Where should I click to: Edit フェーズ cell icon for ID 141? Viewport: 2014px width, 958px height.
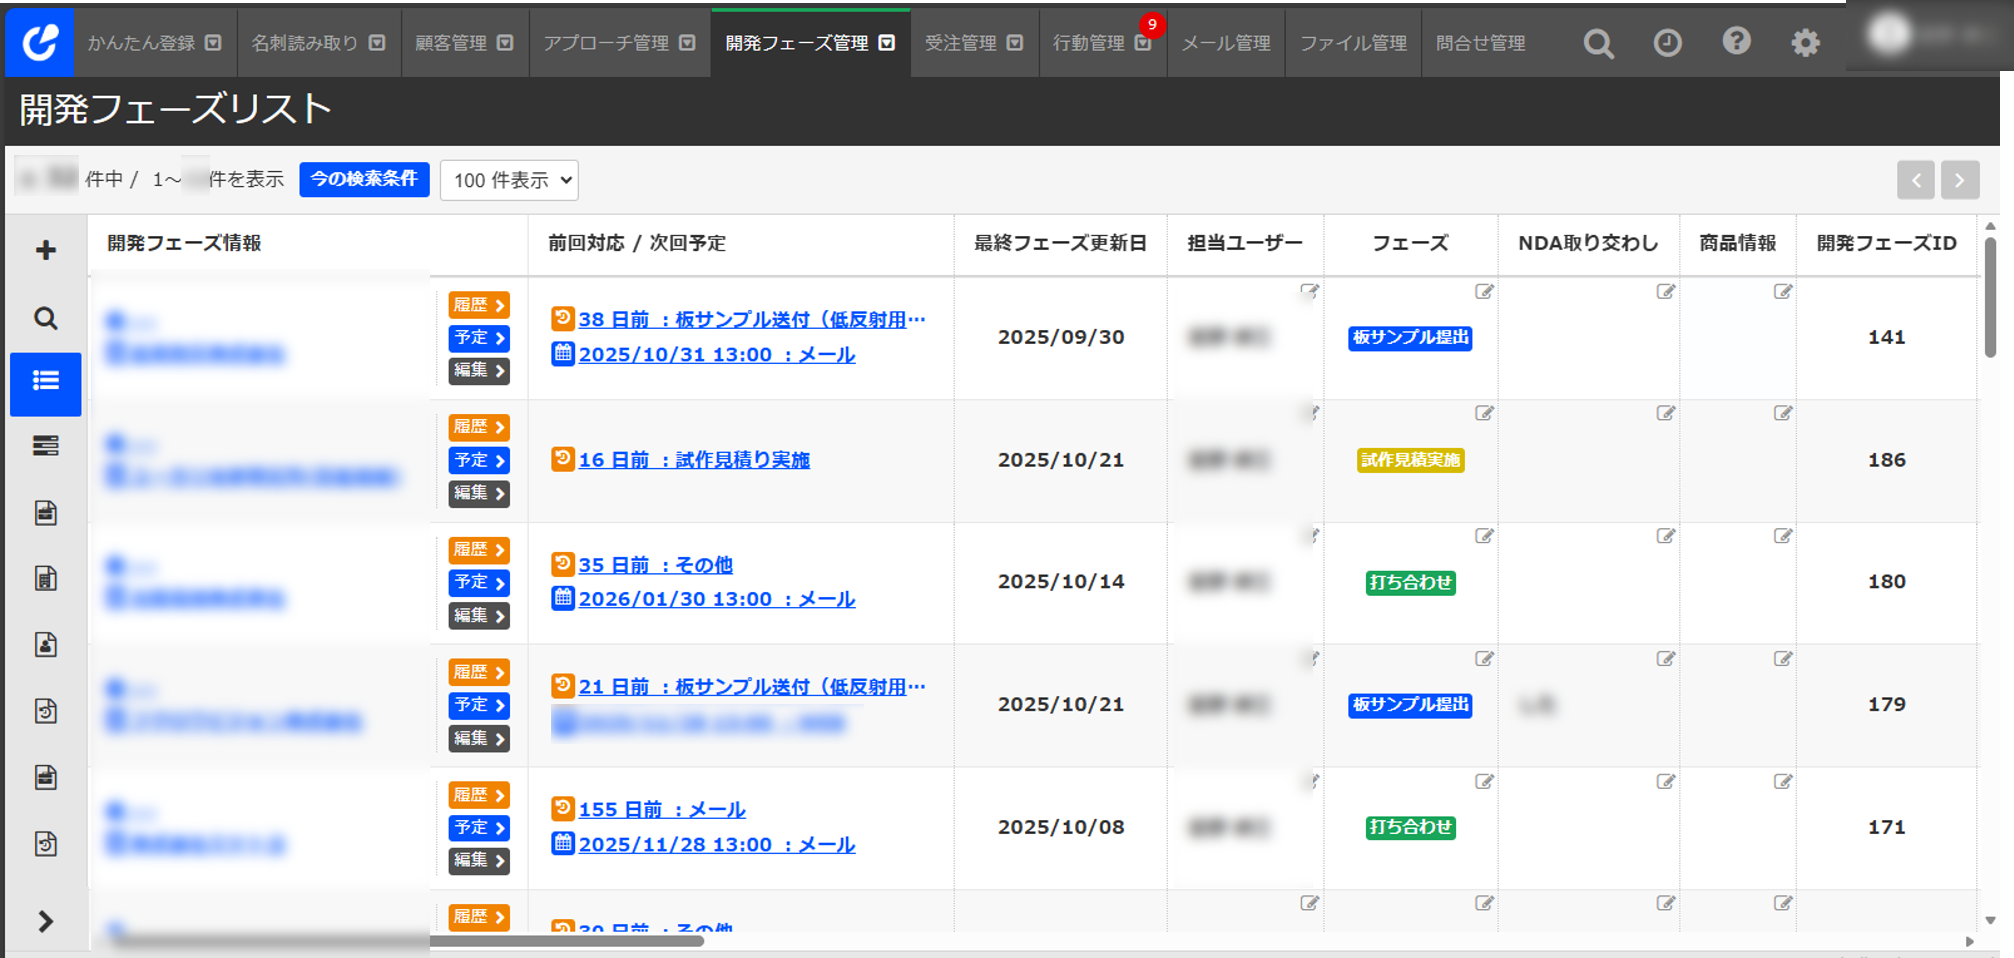click(1484, 291)
